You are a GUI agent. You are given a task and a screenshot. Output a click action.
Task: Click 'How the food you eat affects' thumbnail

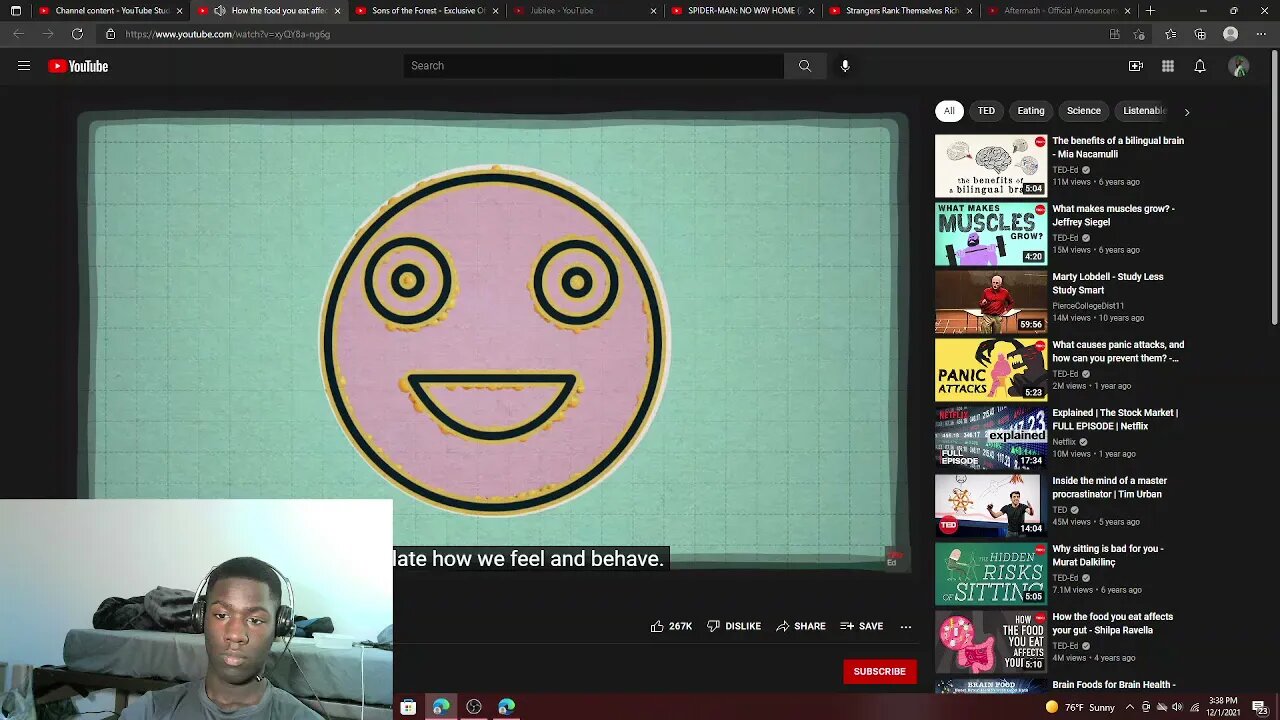[991, 642]
